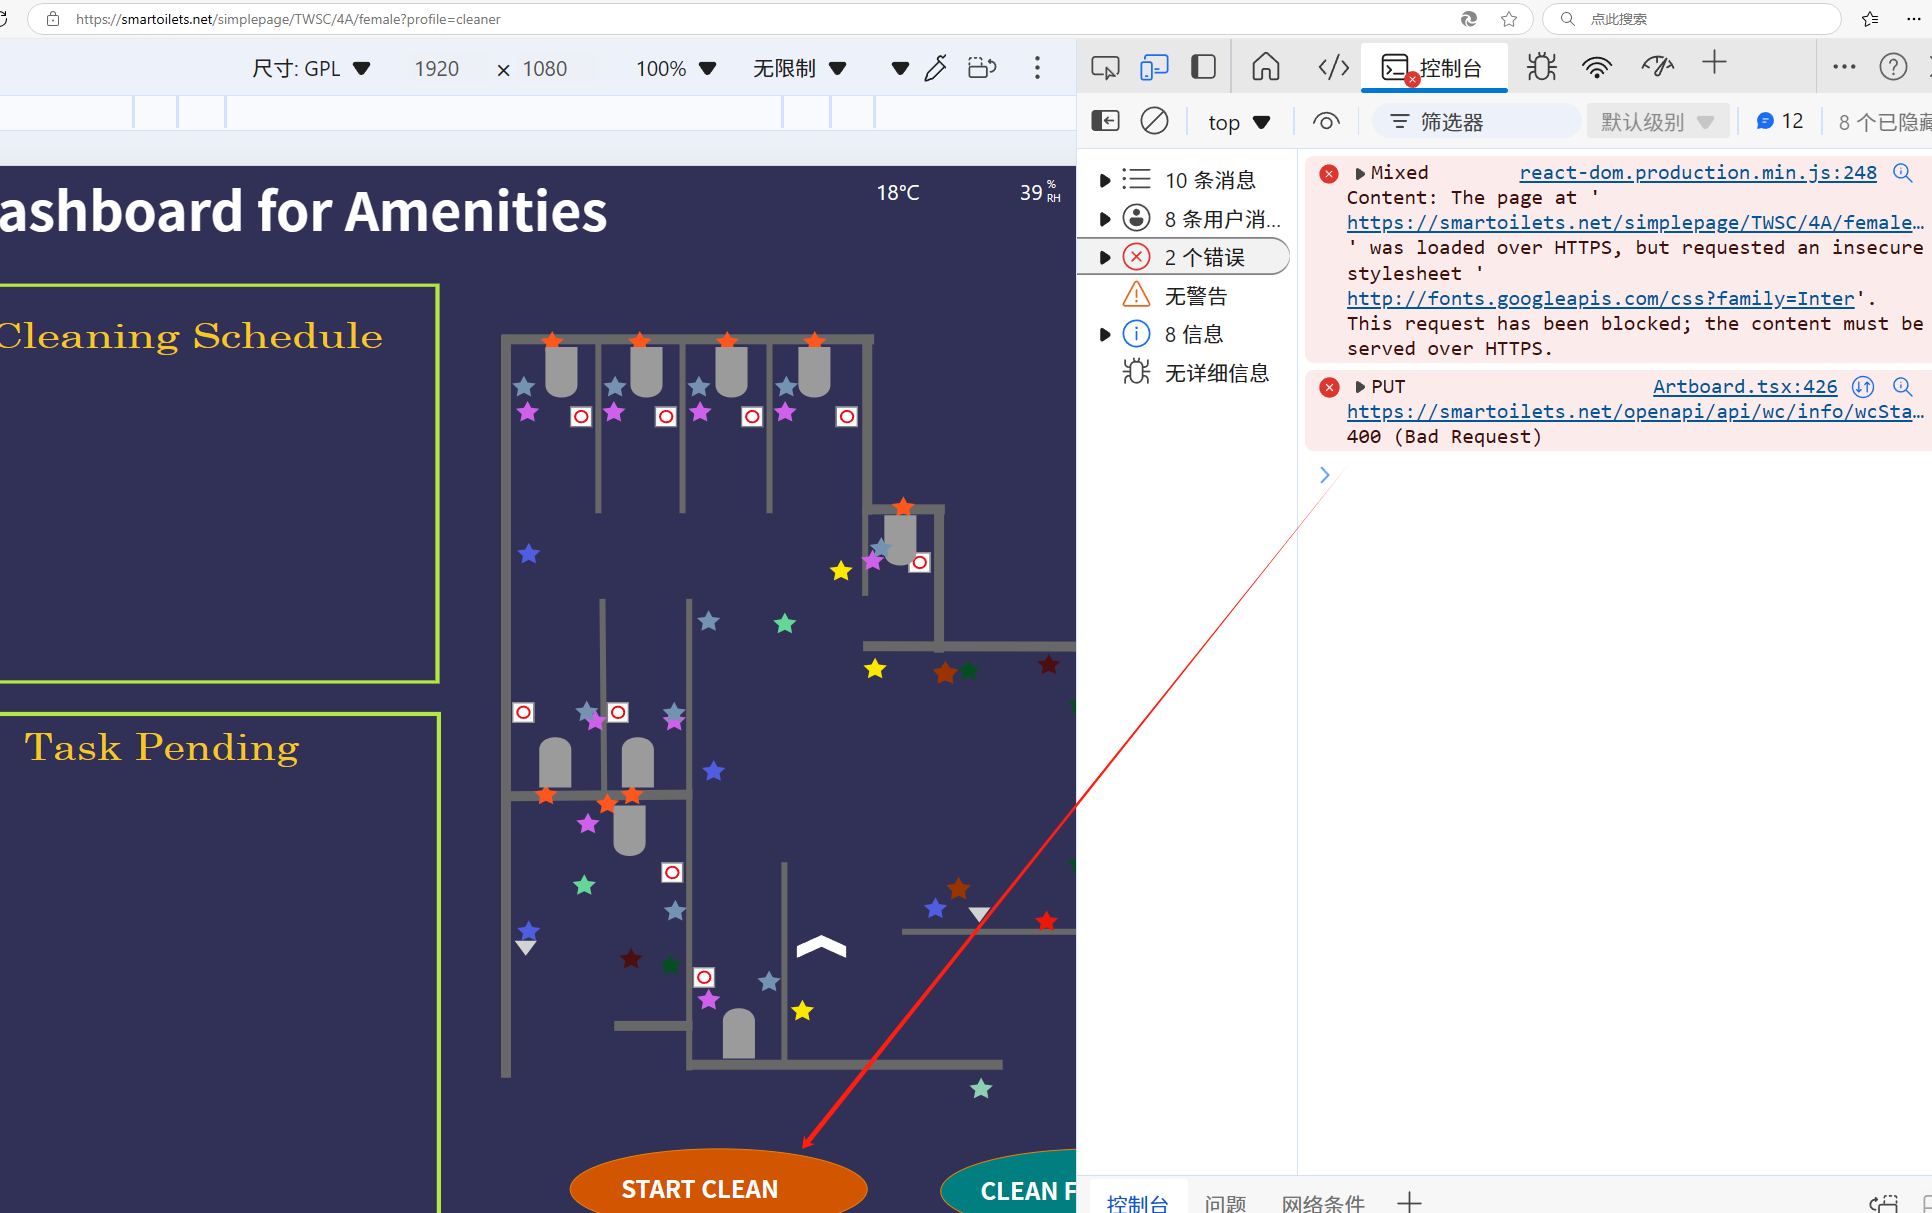Expand the Mixed Content error details
The height and width of the screenshot is (1213, 1932).
point(1360,173)
